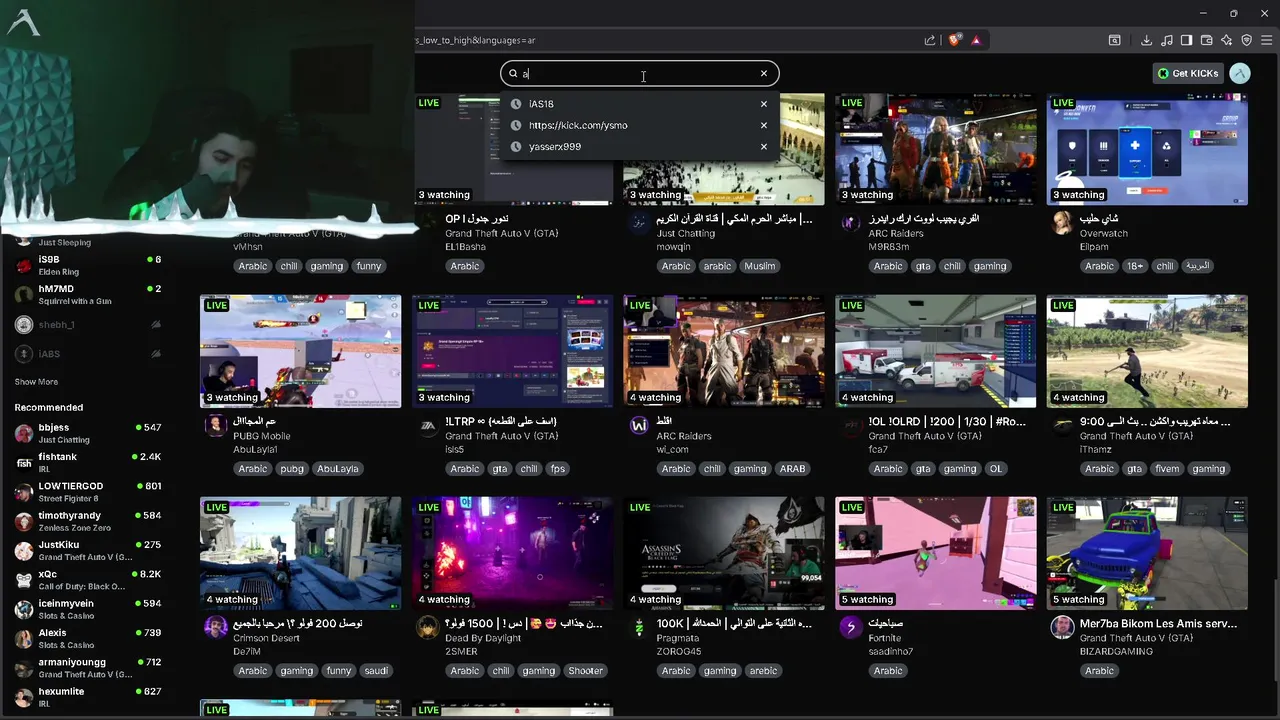Open recommended channel timothyrandy

[88, 521]
